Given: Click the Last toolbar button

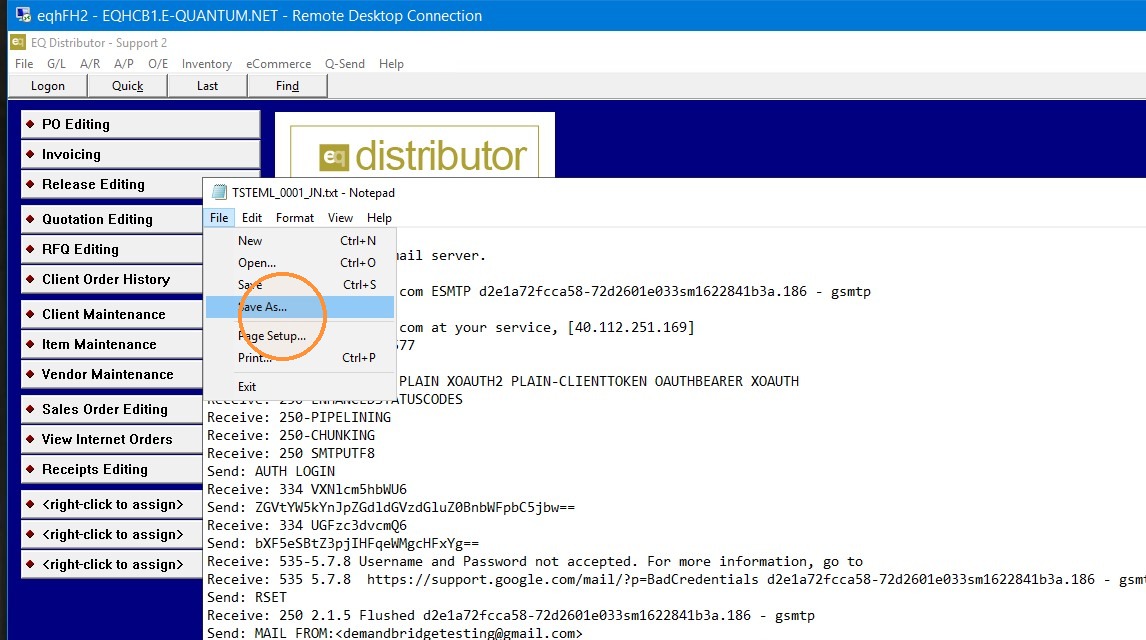Looking at the screenshot, I should (208, 85).
